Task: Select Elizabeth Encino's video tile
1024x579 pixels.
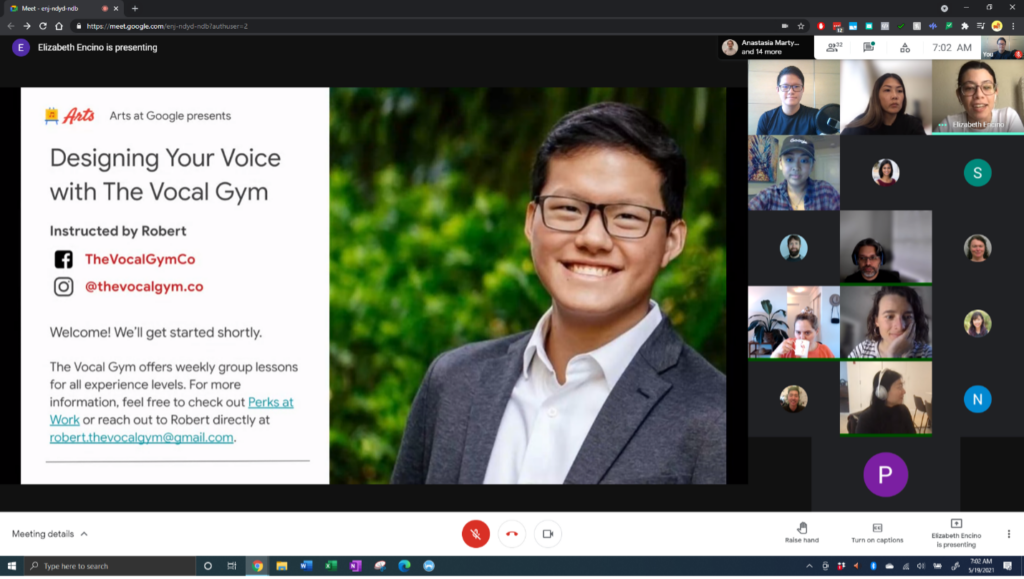Action: (x=977, y=97)
